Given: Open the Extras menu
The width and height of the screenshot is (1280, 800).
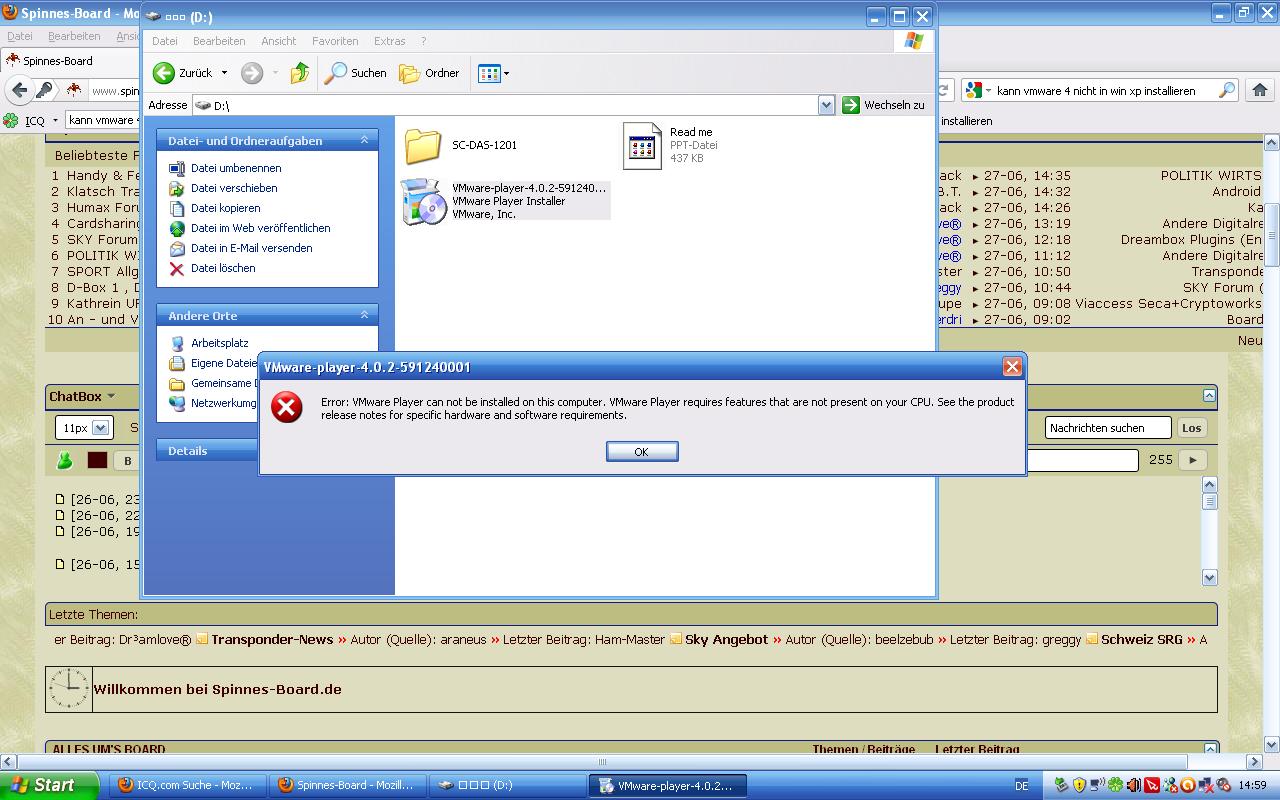Looking at the screenshot, I should pyautogui.click(x=389, y=41).
